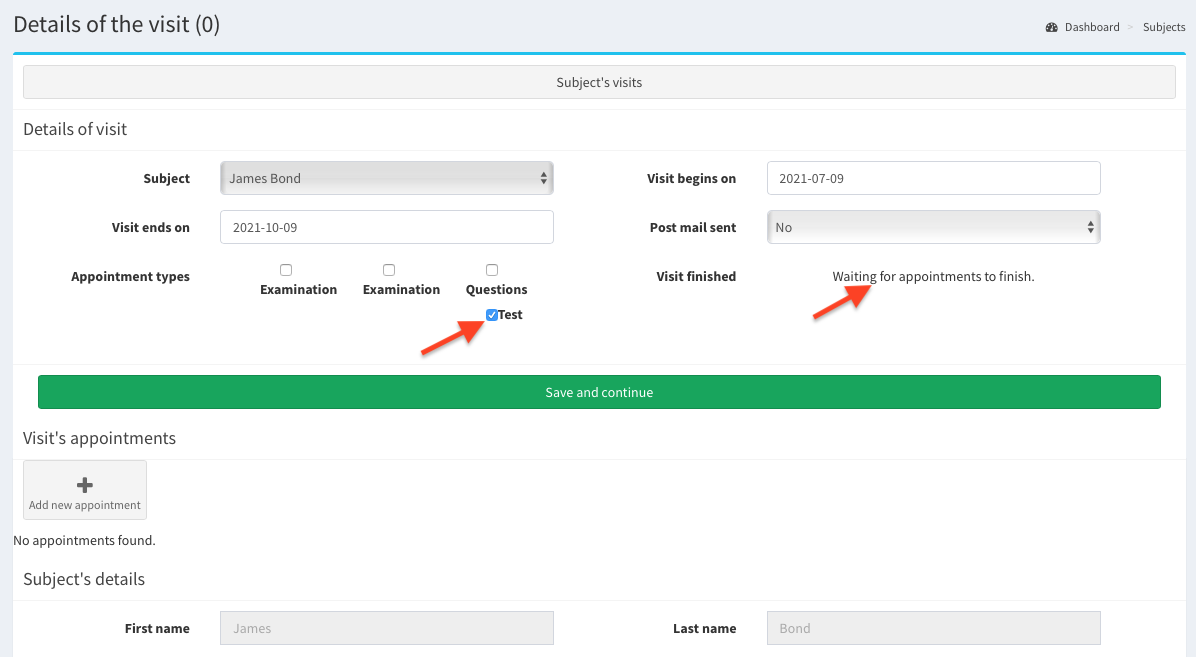Click the Visit begins on date field
Image resolution: width=1196 pixels, height=657 pixels.
click(x=933, y=178)
